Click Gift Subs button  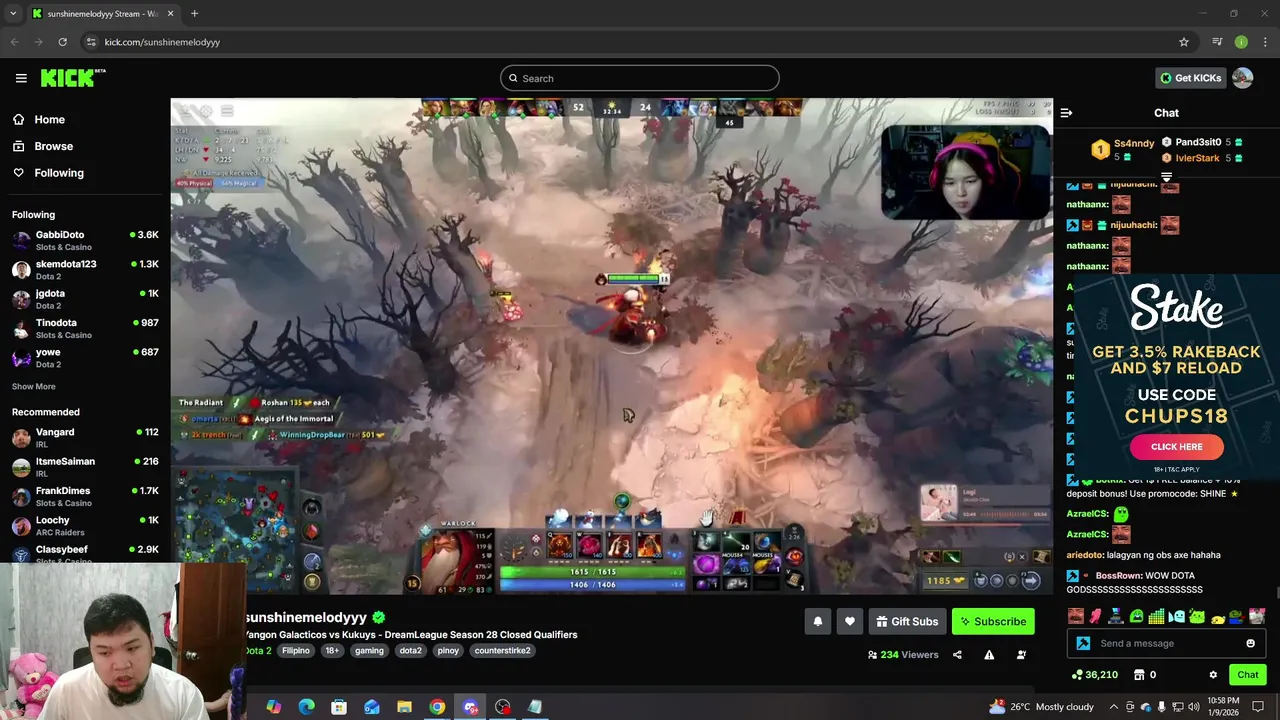pos(907,622)
